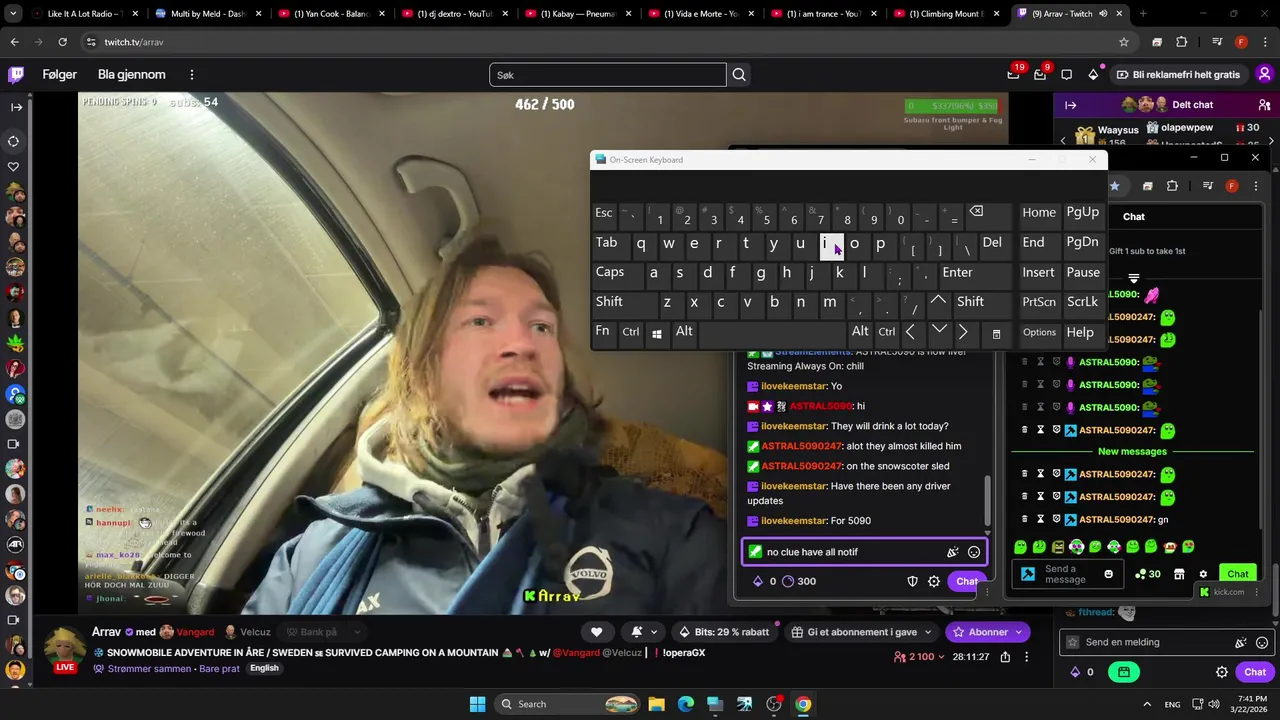Screen dimensions: 1280x720
Task: Open emote picker in popout Twitch chat
Action: click(x=974, y=552)
